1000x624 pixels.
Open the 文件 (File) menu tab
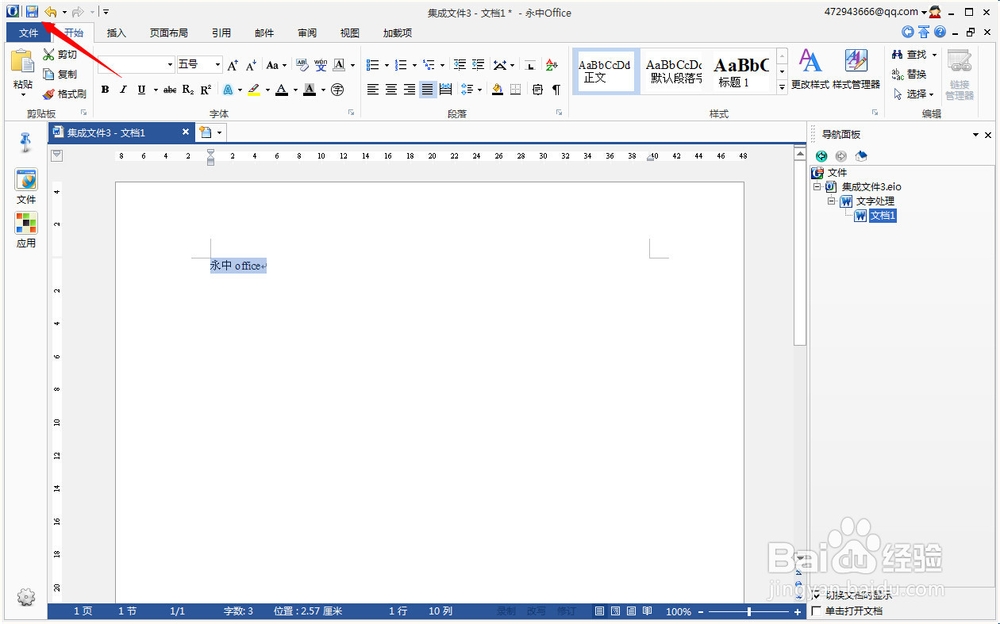28,33
